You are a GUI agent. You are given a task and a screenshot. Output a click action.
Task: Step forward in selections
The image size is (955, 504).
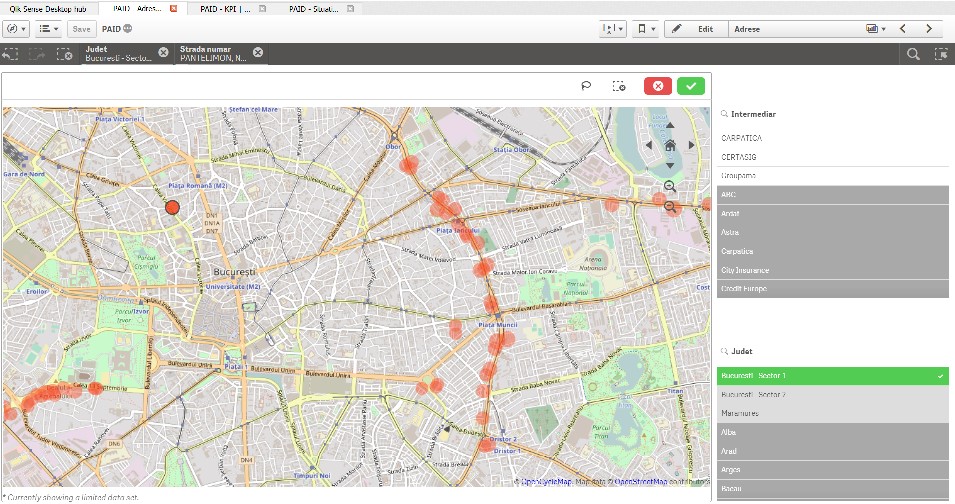[x=37, y=54]
